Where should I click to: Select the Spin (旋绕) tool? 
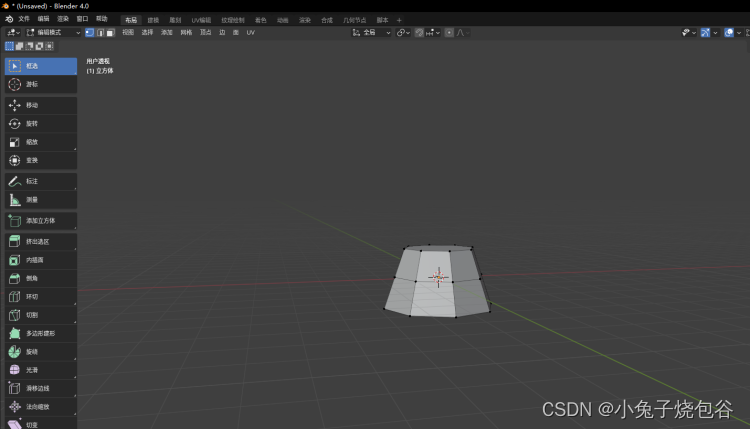41,352
